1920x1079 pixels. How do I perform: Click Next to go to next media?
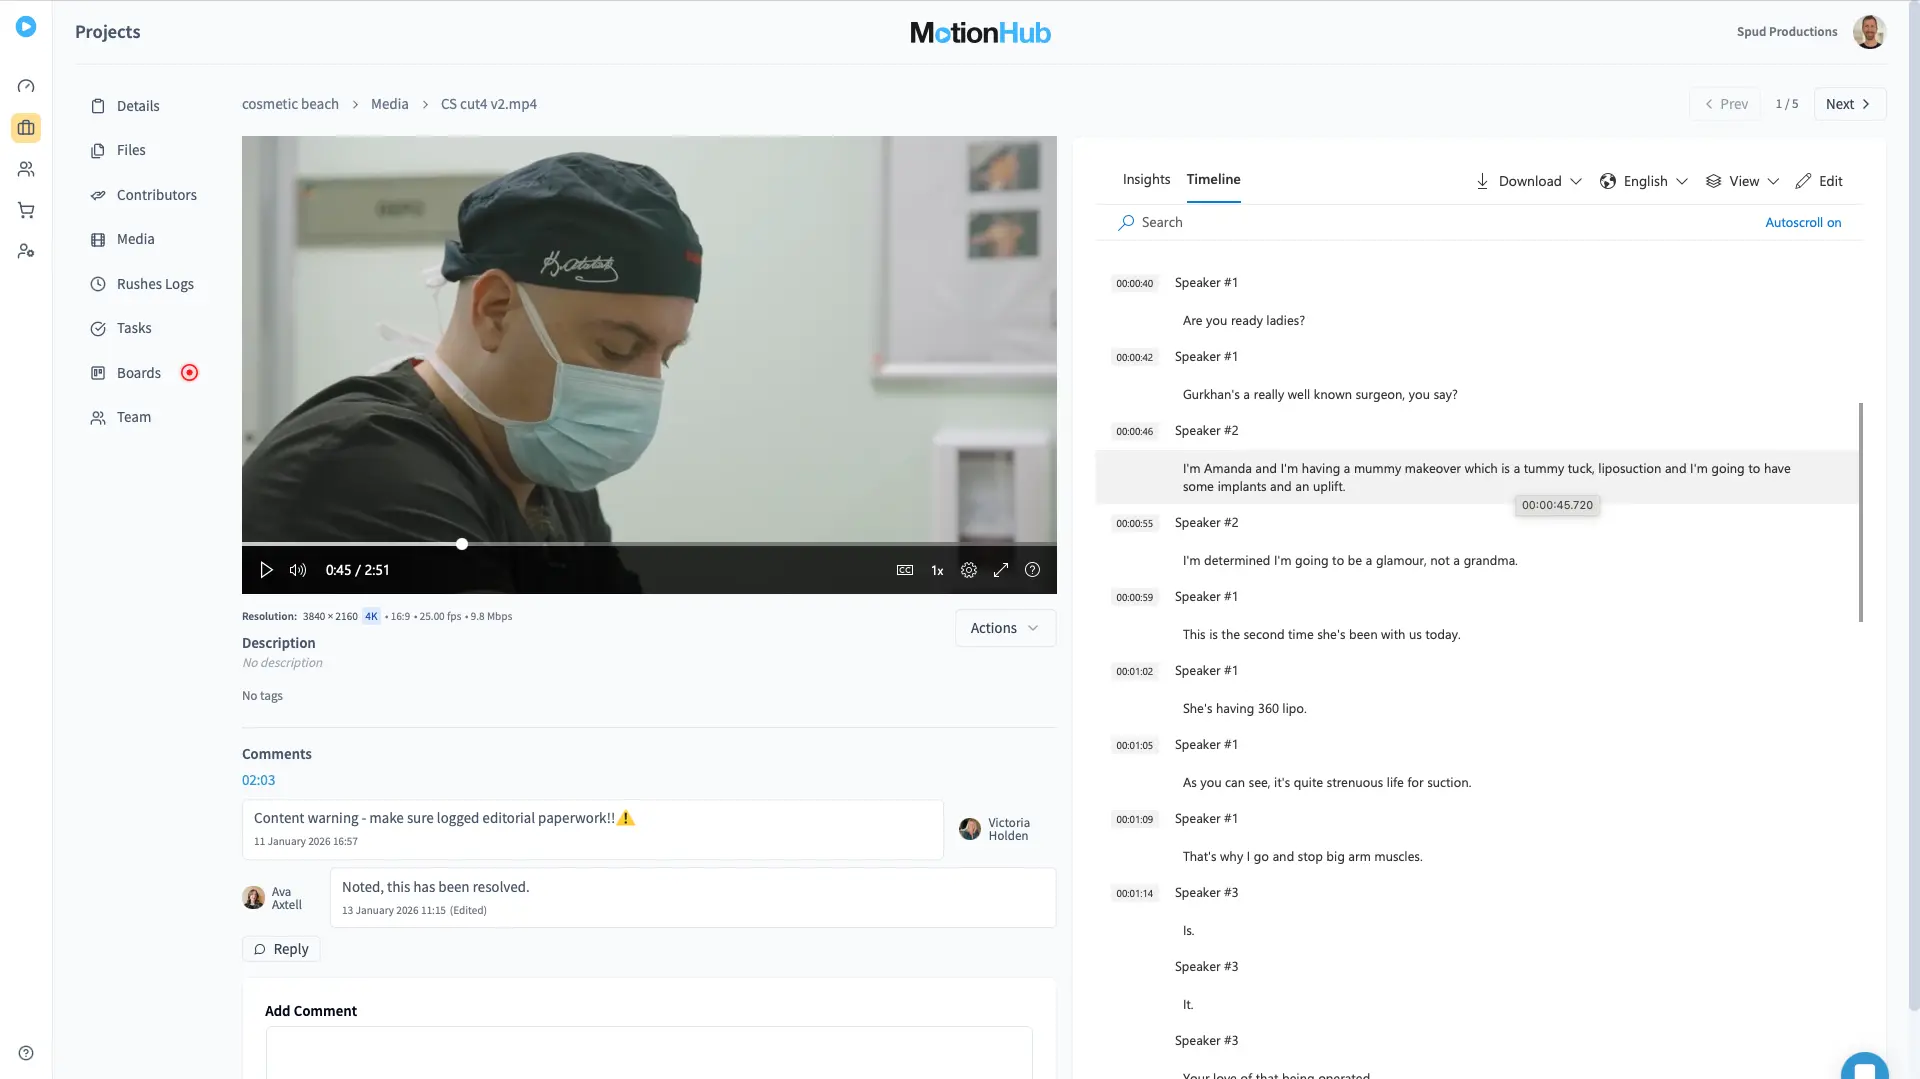[1848, 104]
